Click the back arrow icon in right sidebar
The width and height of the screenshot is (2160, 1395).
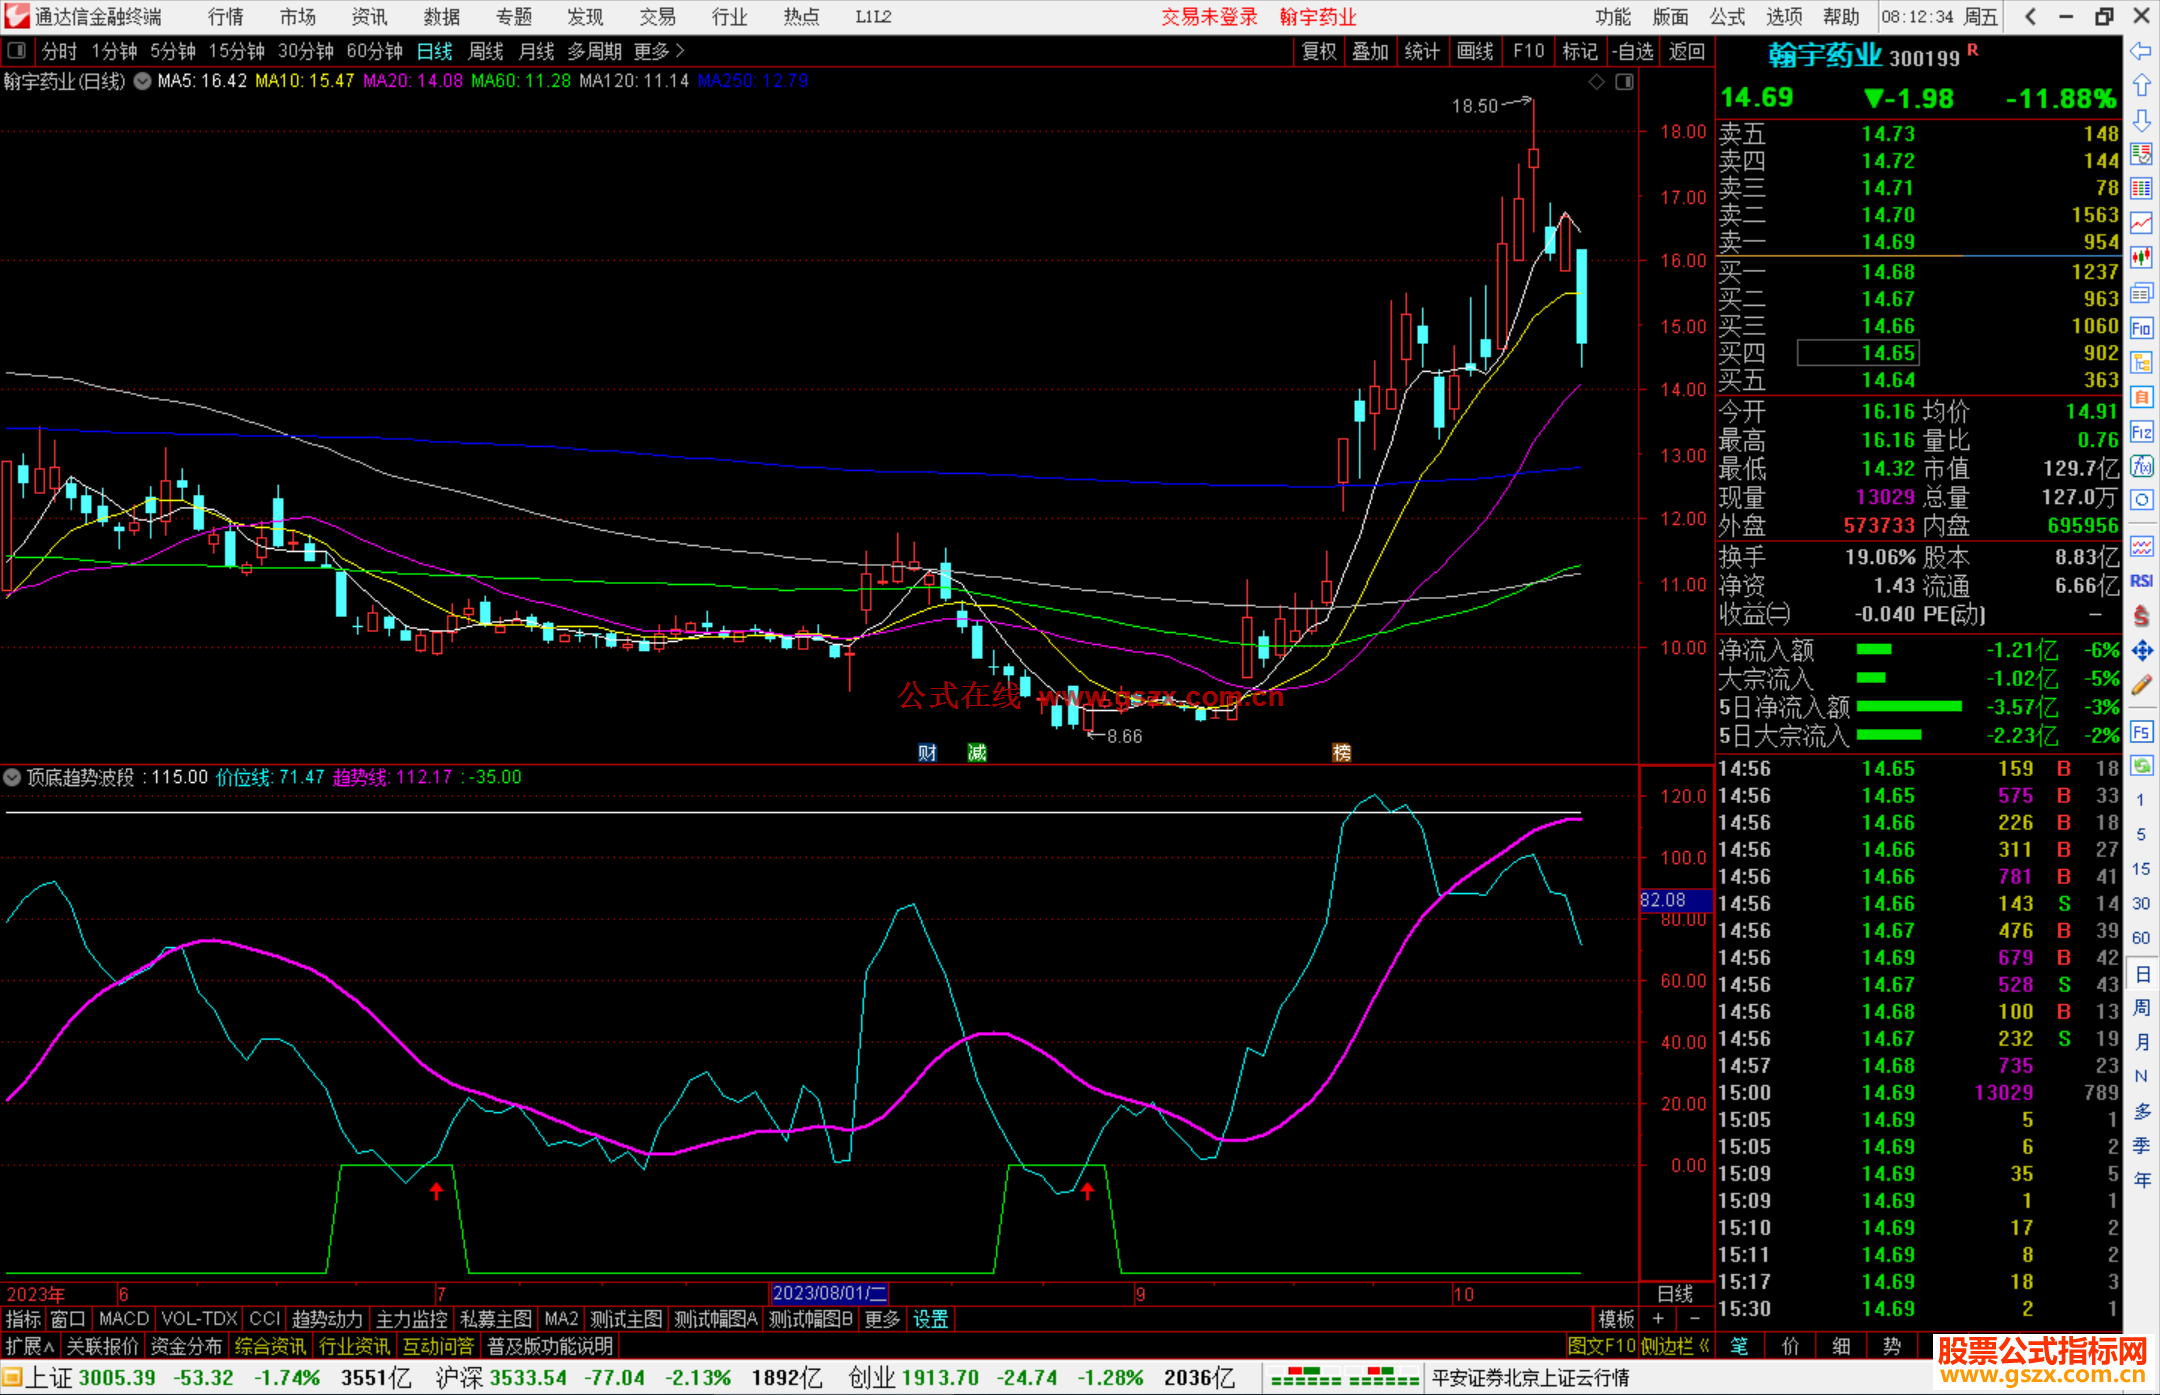(2140, 51)
